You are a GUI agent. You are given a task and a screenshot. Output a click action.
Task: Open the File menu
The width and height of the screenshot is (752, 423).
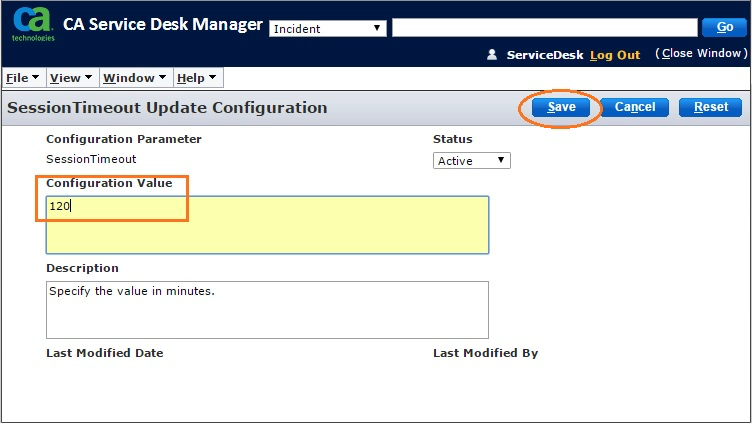pyautogui.click(x=23, y=78)
